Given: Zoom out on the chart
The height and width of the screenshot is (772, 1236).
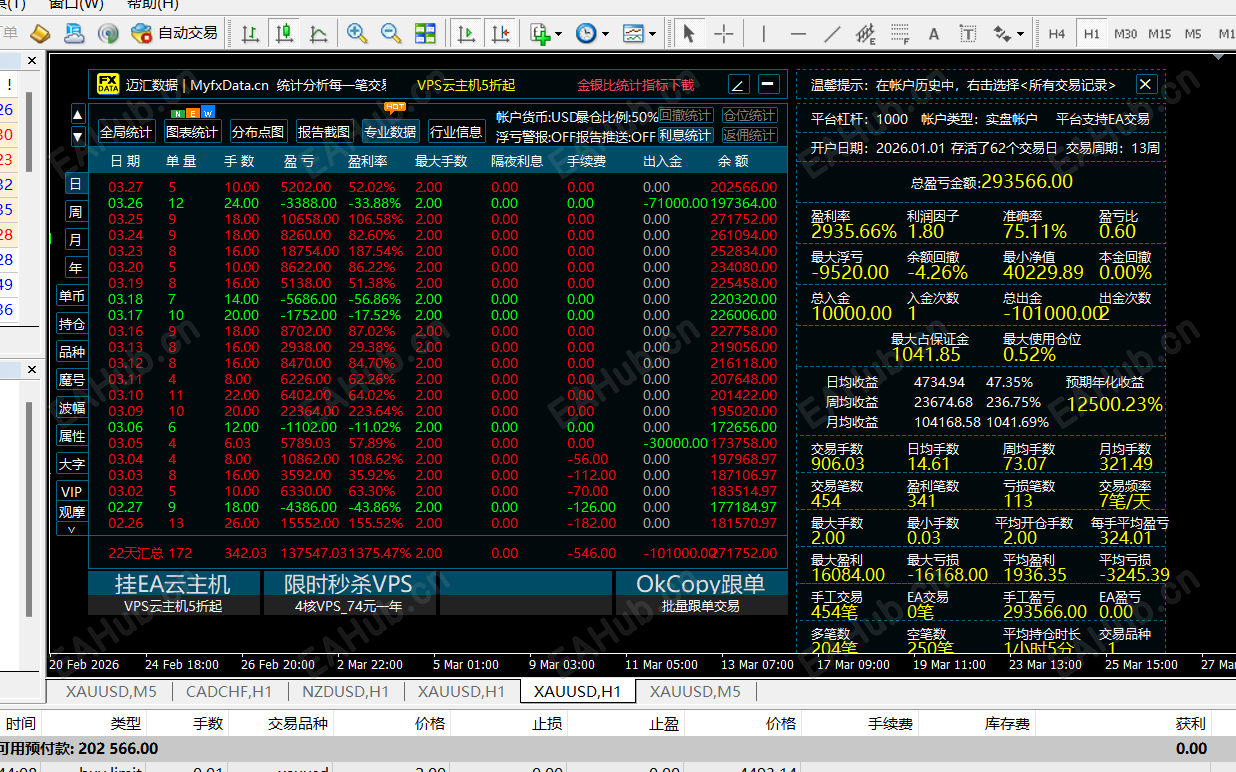Looking at the screenshot, I should 391,33.
